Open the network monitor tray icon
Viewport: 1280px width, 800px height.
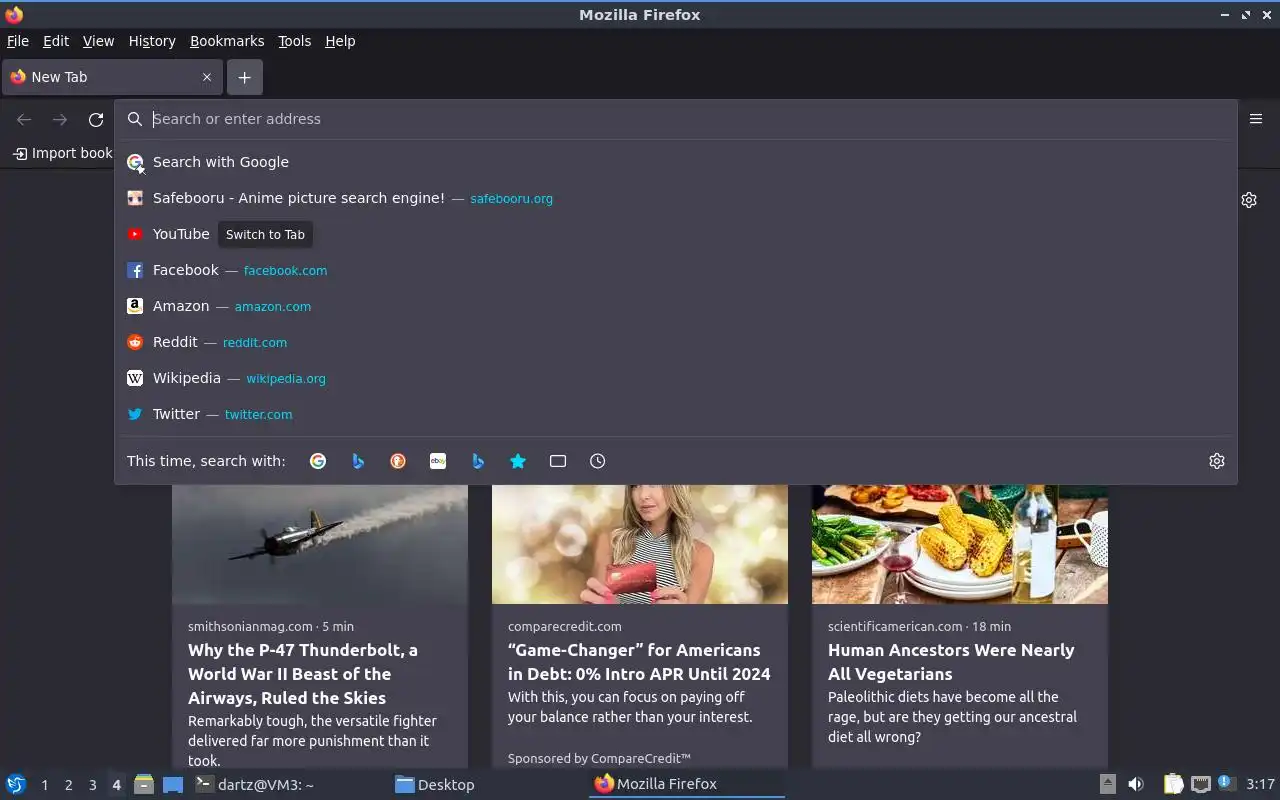point(1201,784)
